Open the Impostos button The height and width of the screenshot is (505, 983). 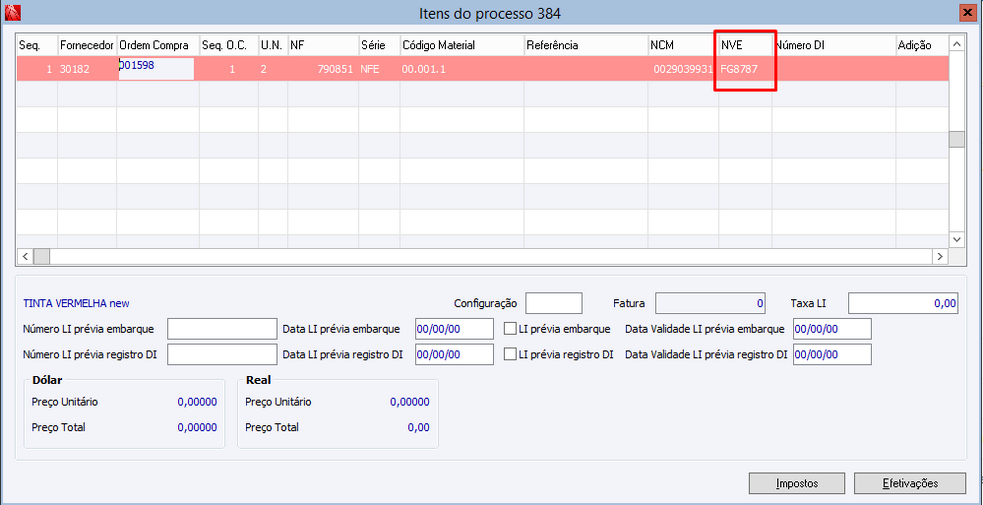pyautogui.click(x=797, y=483)
